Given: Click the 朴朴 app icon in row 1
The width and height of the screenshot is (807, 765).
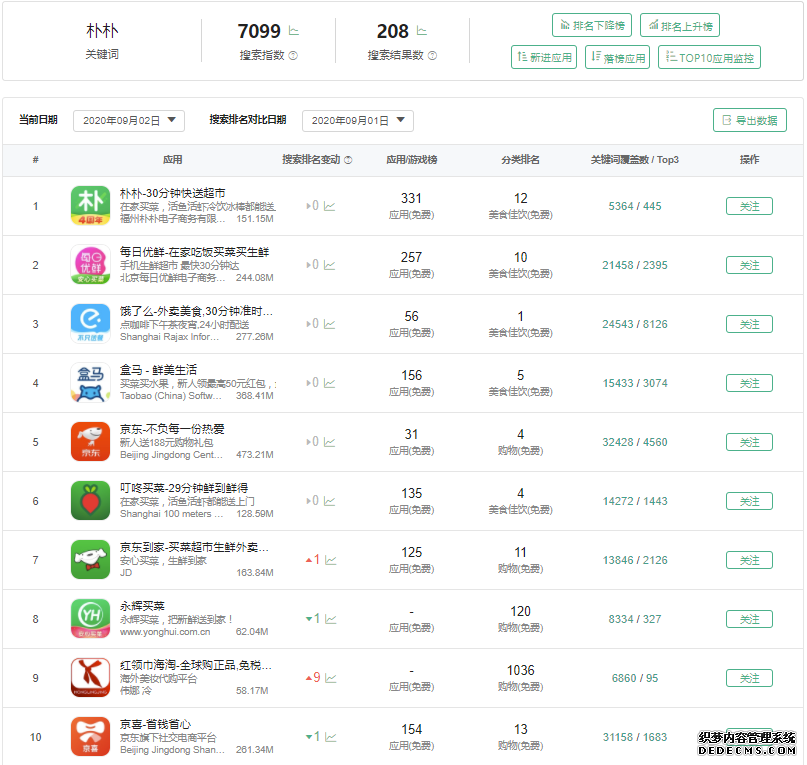Looking at the screenshot, I should (x=90, y=206).
